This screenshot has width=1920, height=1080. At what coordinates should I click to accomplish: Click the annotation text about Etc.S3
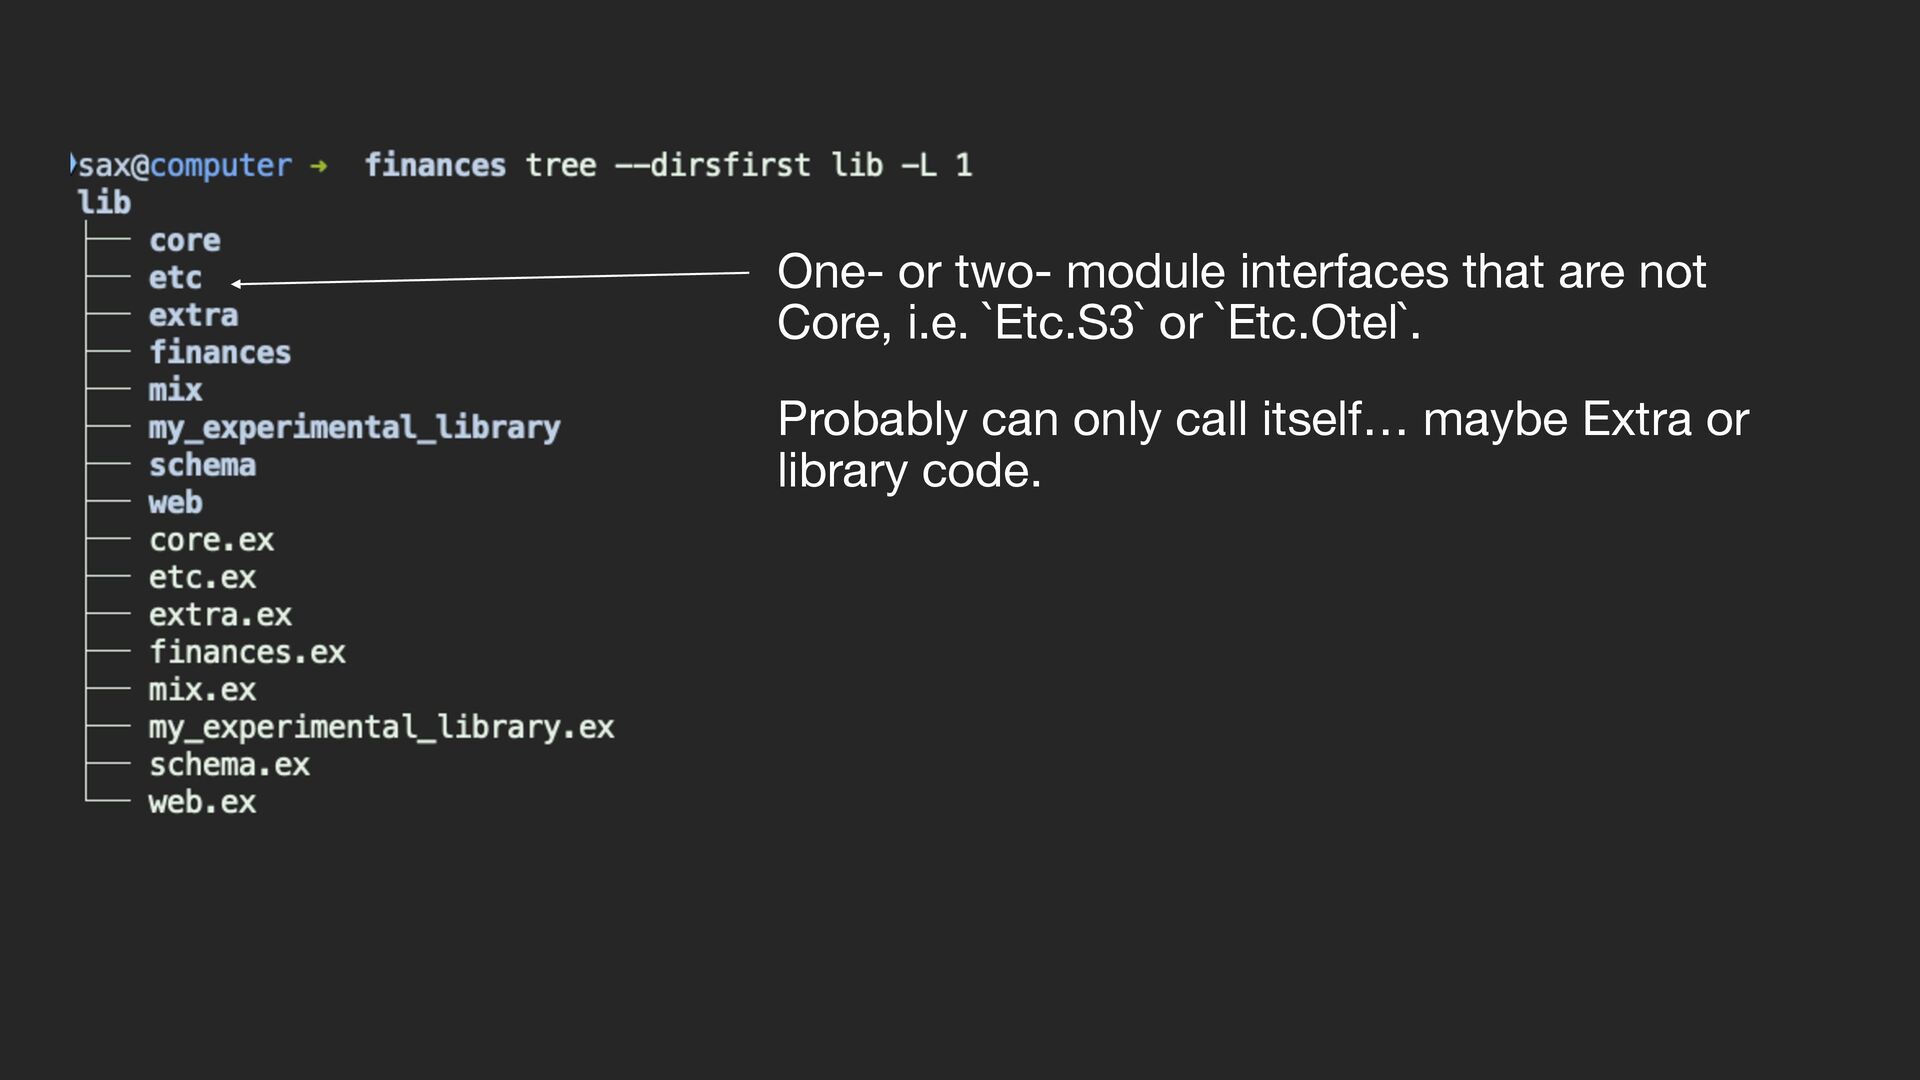[1241, 297]
